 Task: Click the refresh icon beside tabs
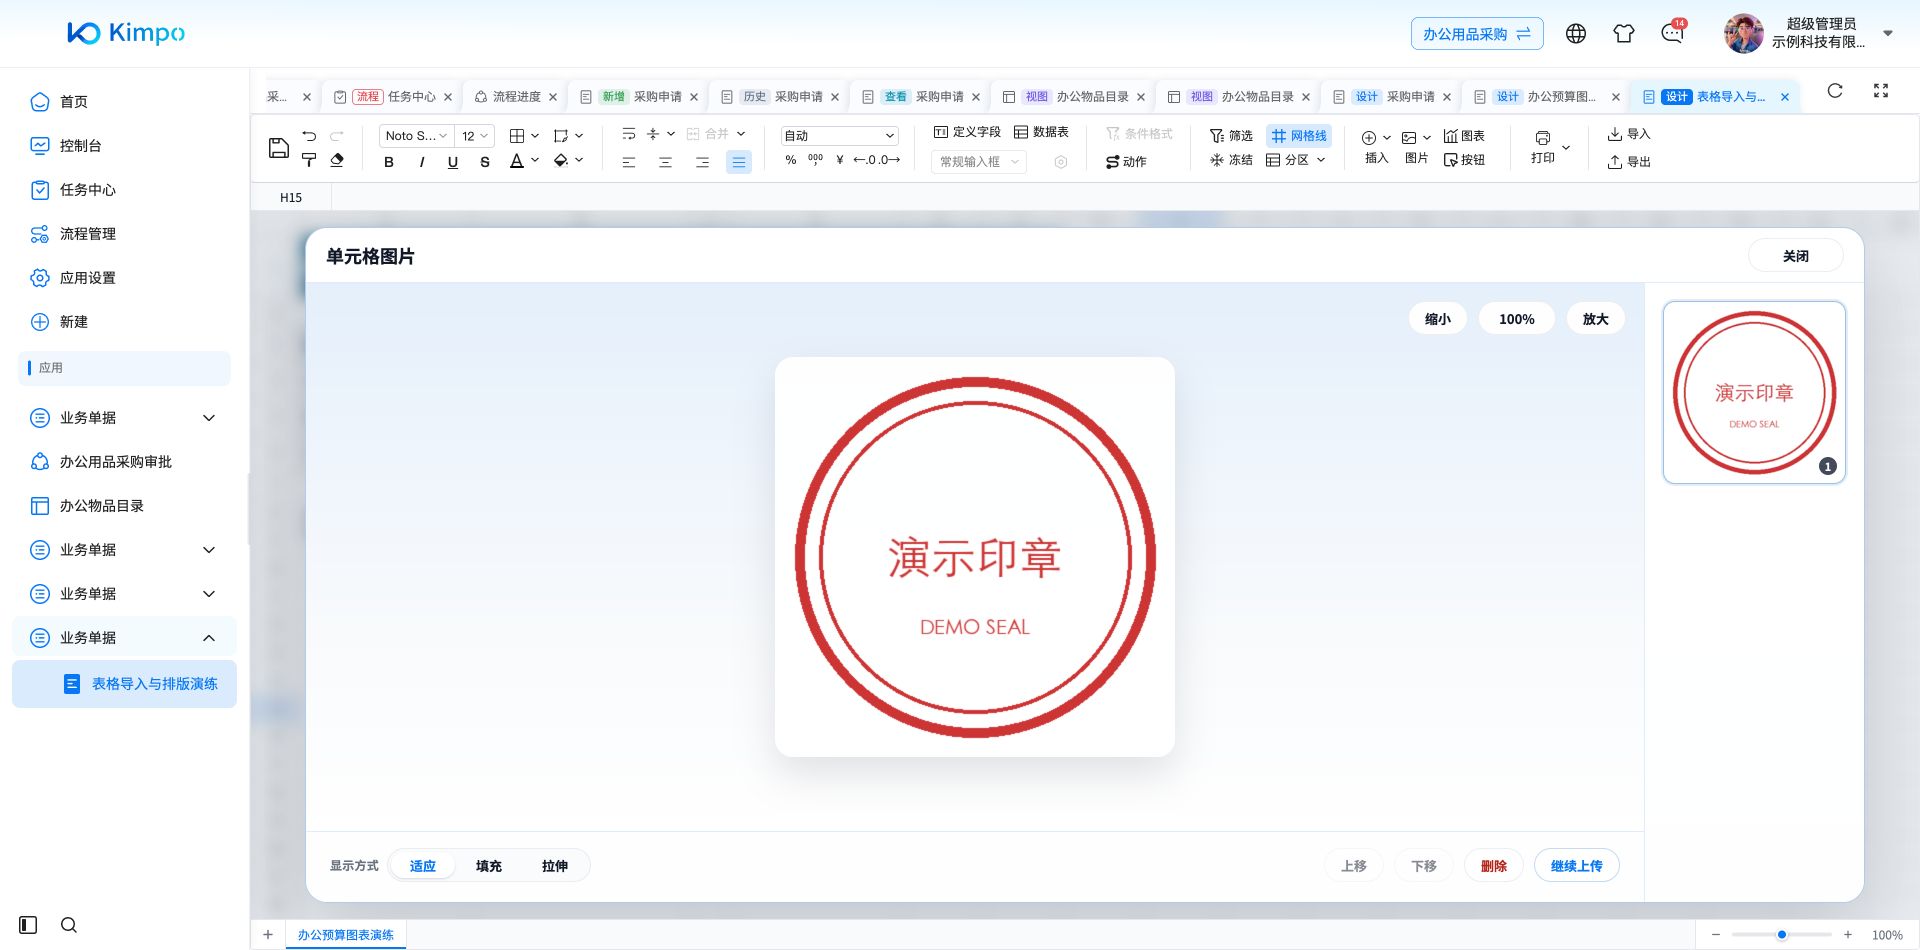click(1835, 91)
